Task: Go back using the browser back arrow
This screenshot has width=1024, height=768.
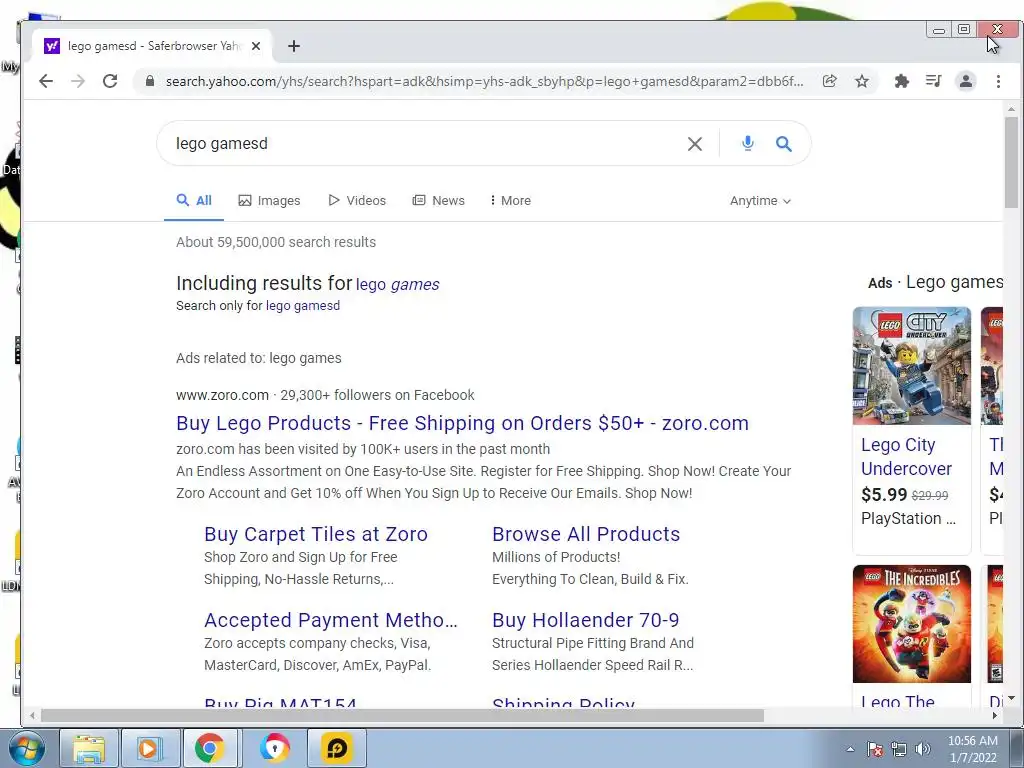Action: coord(46,81)
